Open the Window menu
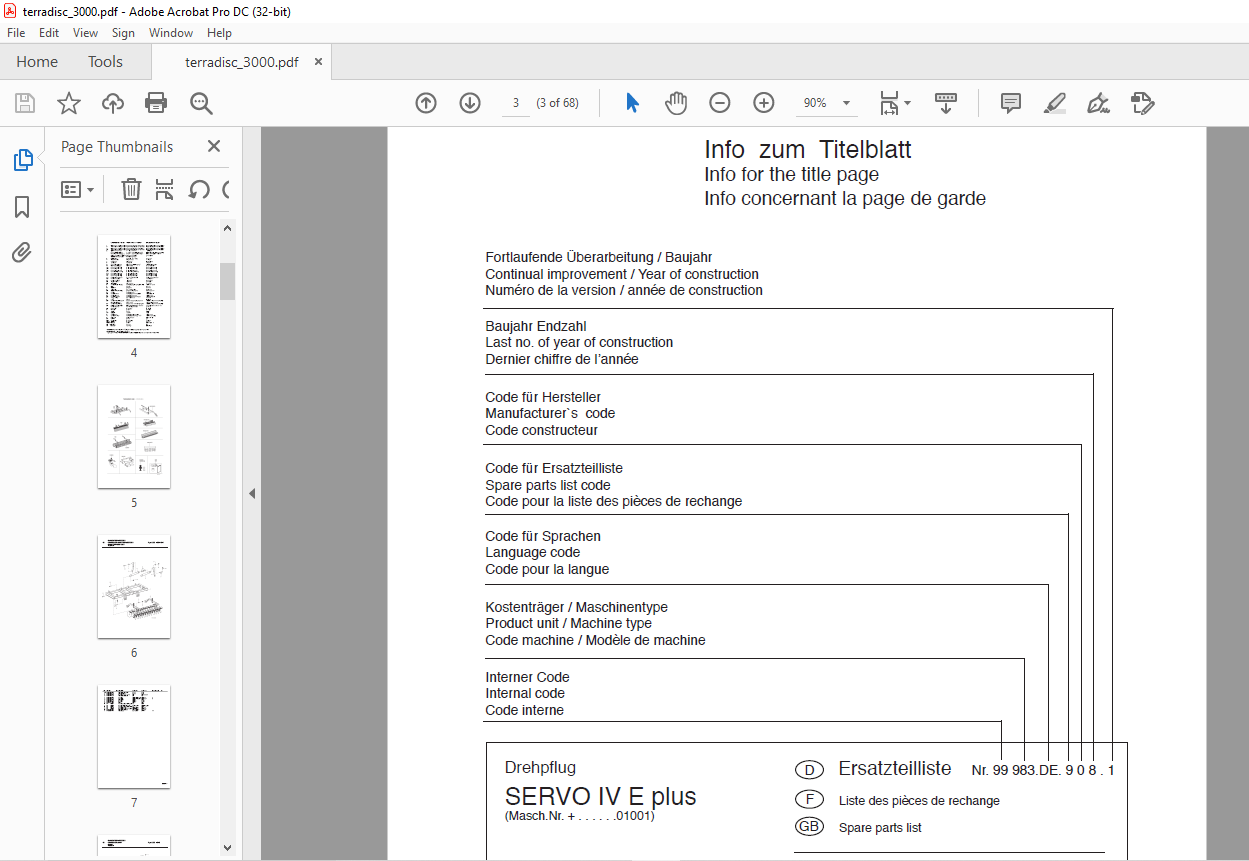Viewport: 1249px width, 861px height. [171, 33]
